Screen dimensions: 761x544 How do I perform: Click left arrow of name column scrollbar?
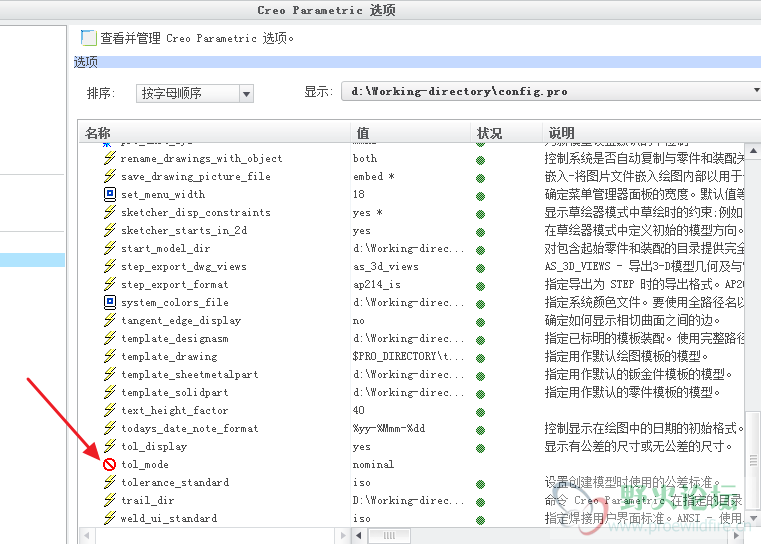87,536
